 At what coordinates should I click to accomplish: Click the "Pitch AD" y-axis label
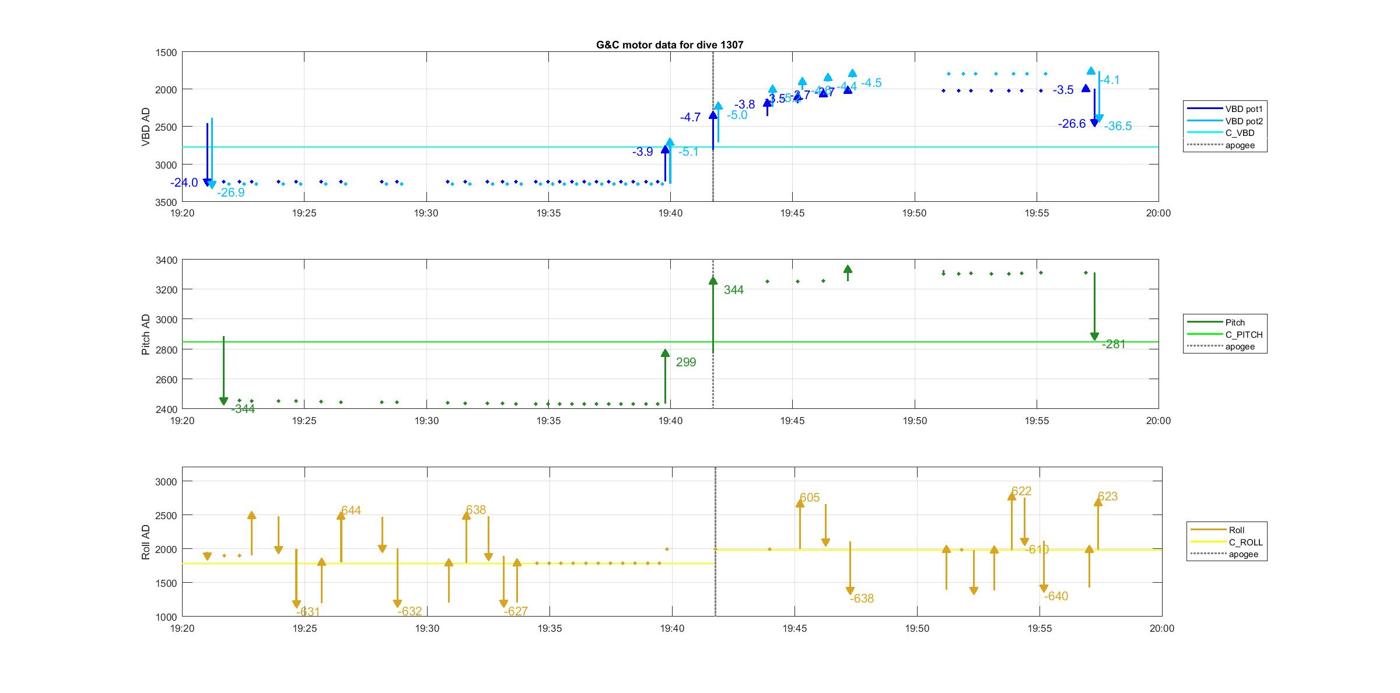point(146,335)
